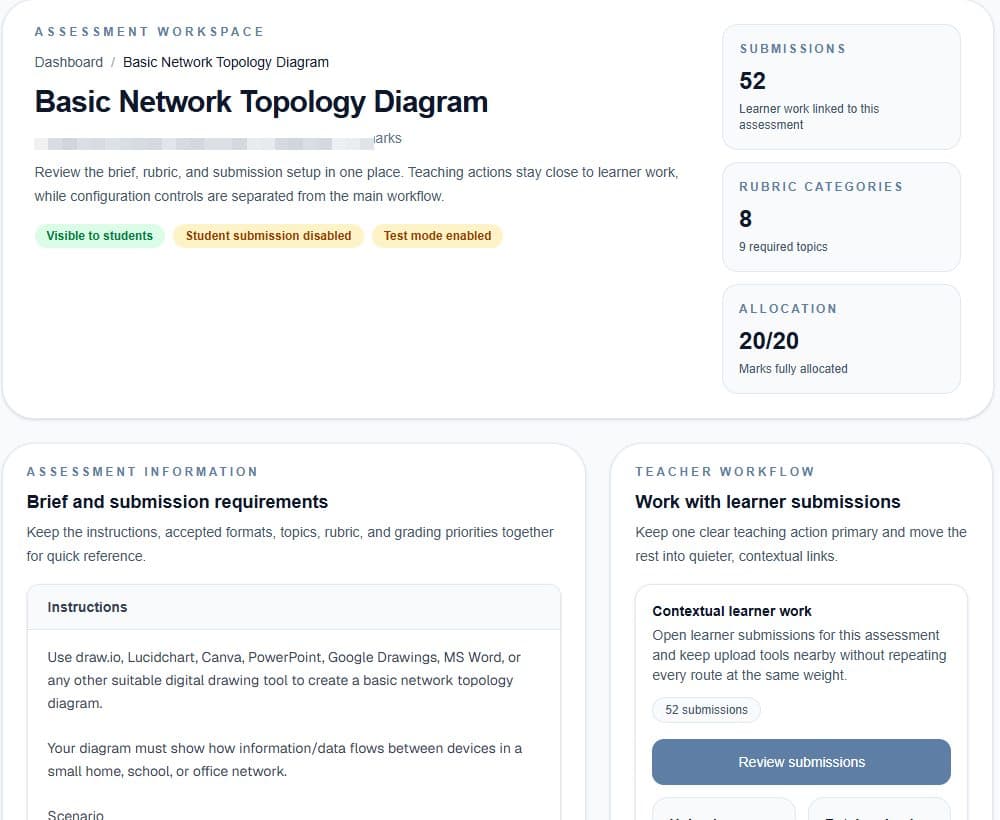Click the Test mode enabled badge
1000x820 pixels.
pos(438,236)
